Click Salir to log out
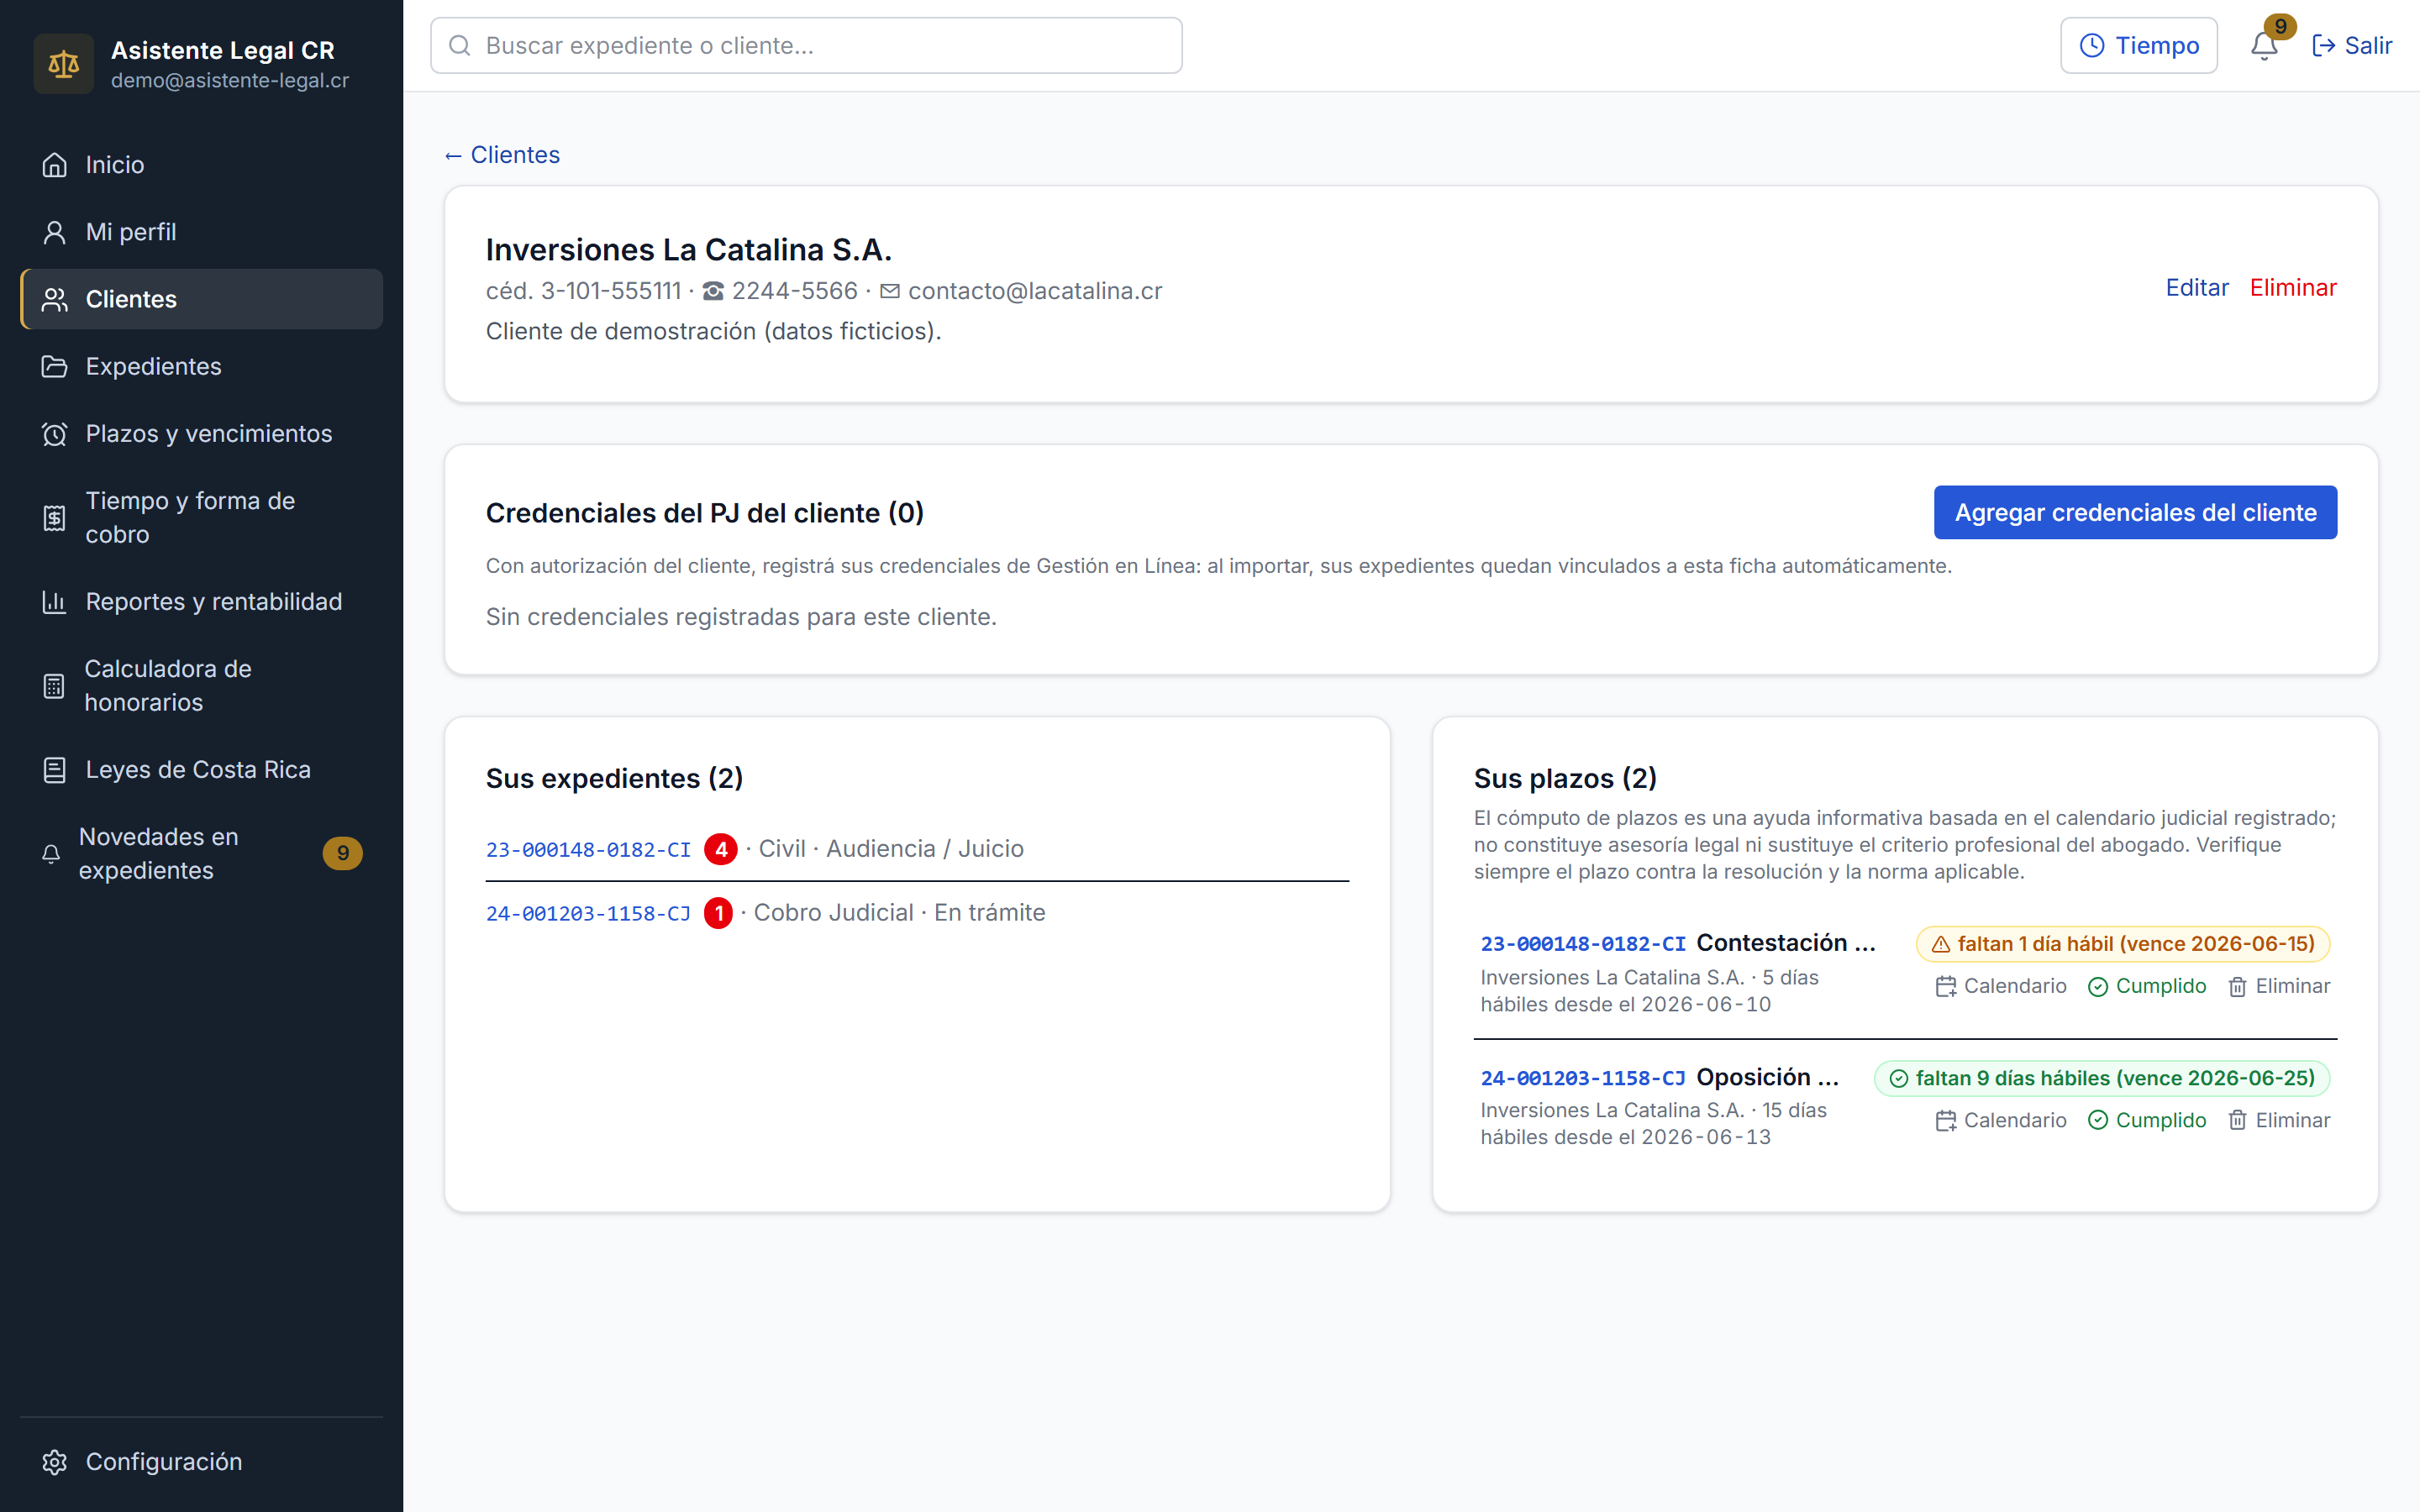 pos(2352,45)
